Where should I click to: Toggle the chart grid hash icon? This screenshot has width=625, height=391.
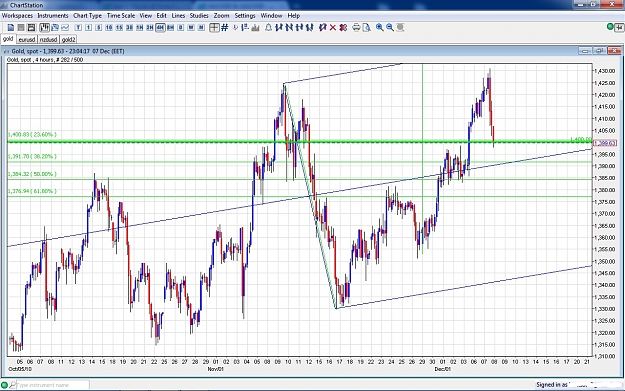[224, 28]
